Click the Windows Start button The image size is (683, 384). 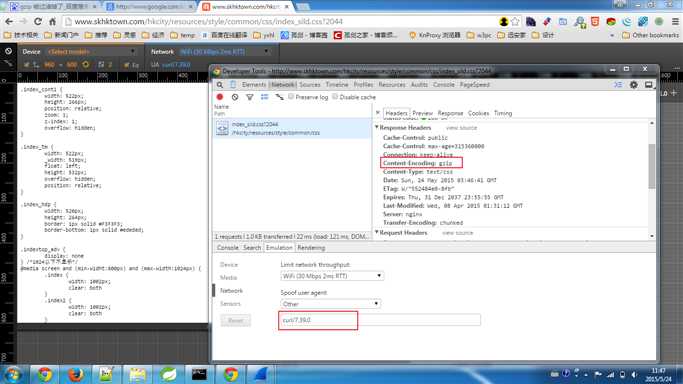click(x=12, y=375)
